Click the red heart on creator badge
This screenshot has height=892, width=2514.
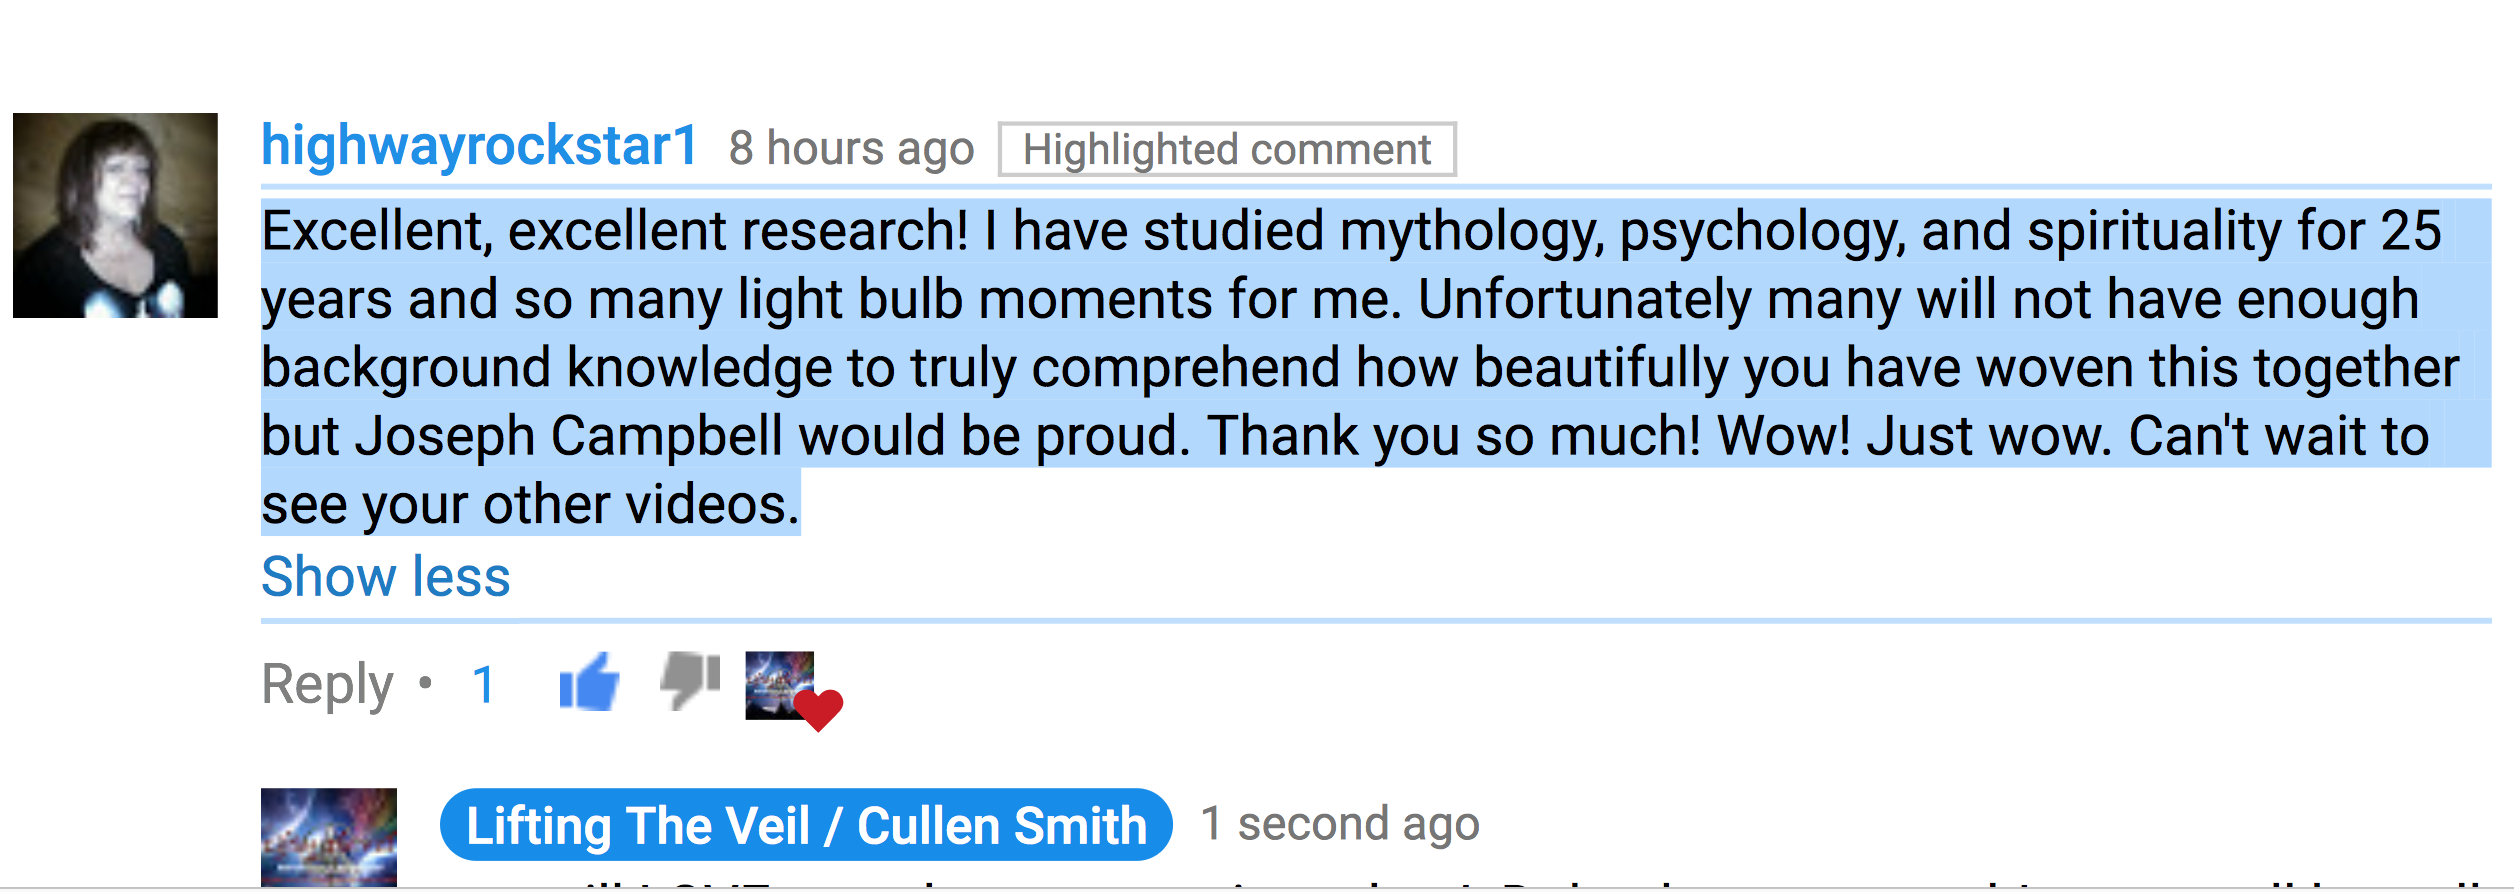(819, 708)
